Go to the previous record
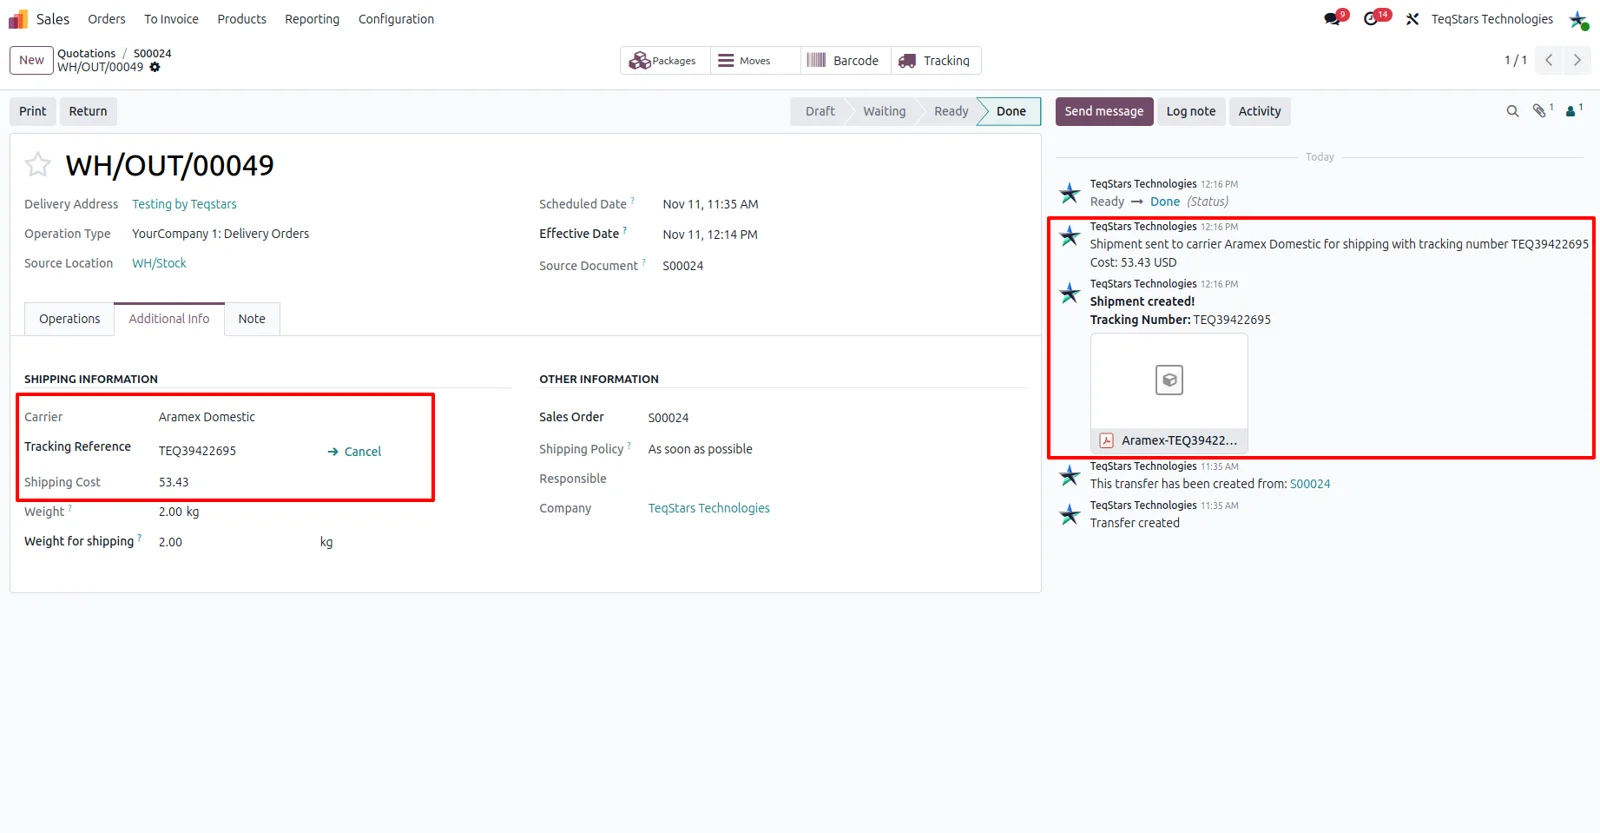The image size is (1600, 833). 1549,60
